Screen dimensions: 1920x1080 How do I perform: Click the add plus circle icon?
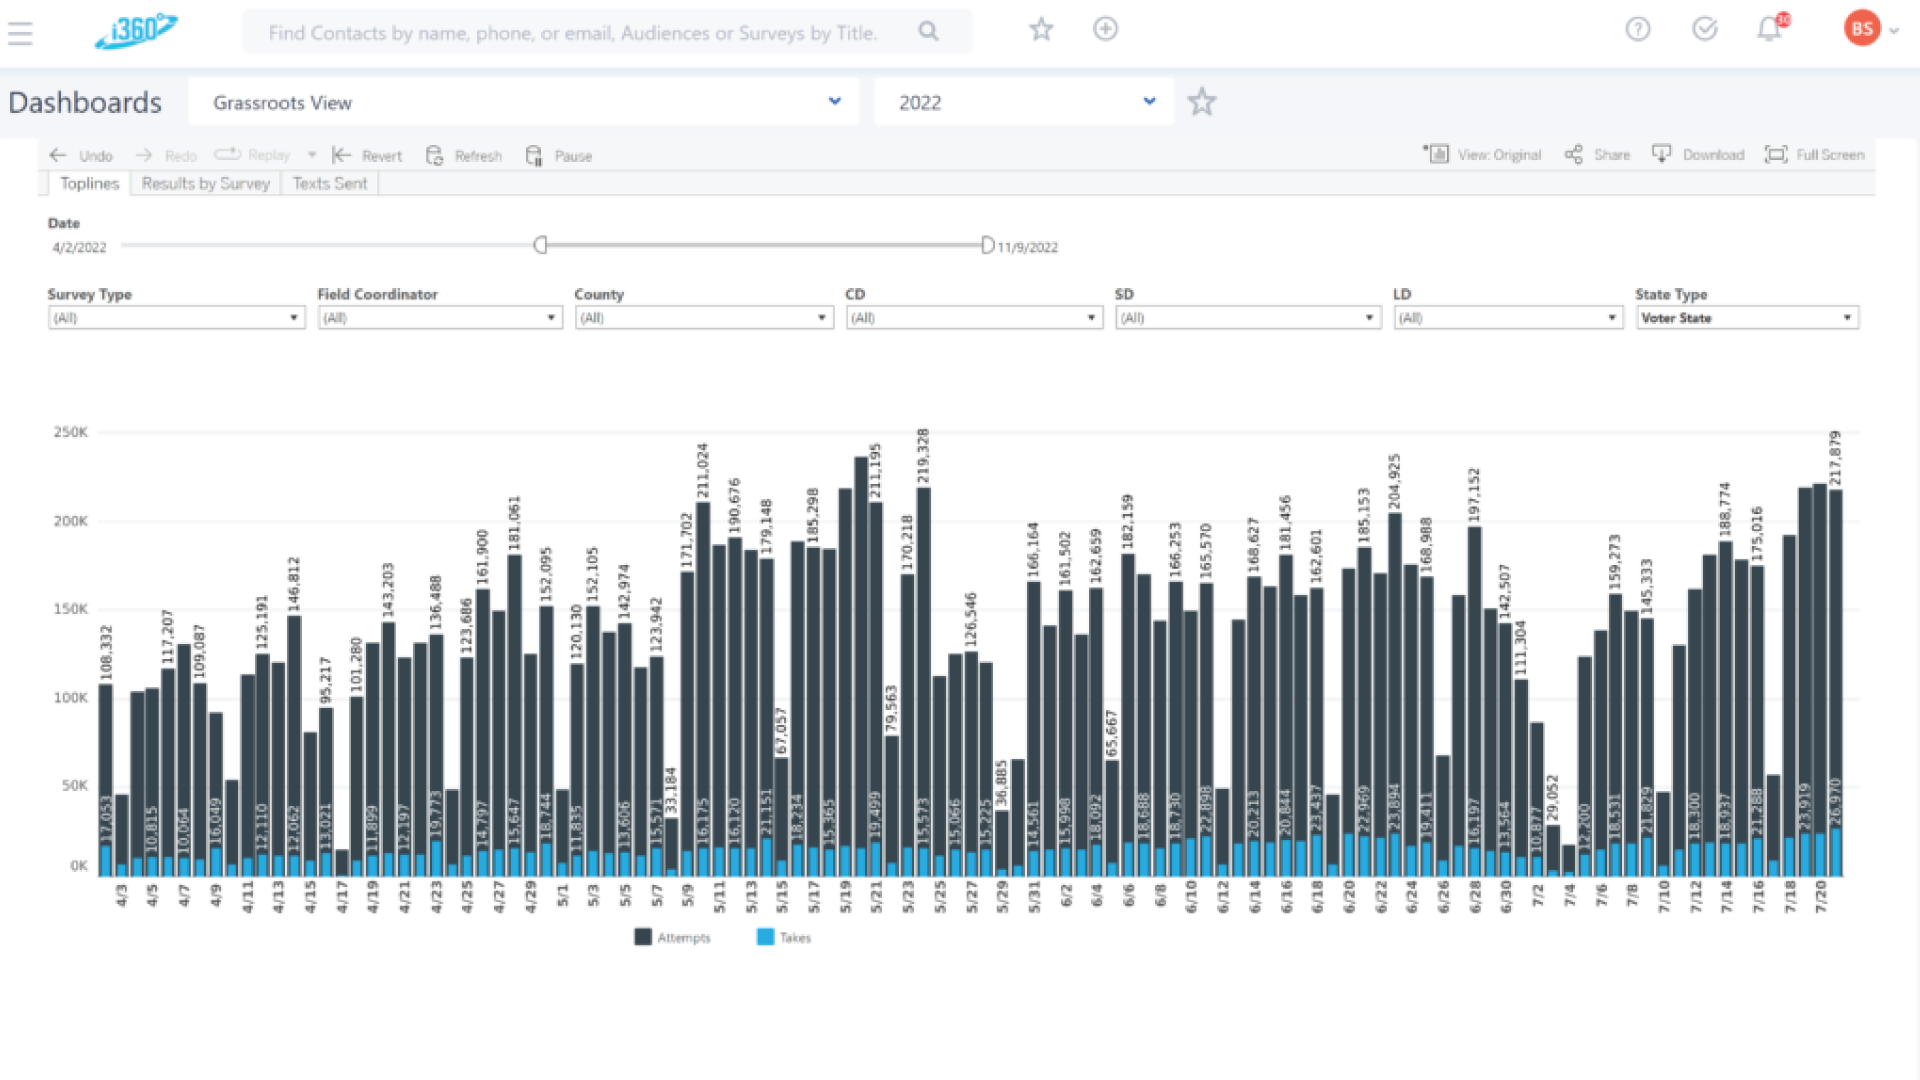pyautogui.click(x=1105, y=30)
